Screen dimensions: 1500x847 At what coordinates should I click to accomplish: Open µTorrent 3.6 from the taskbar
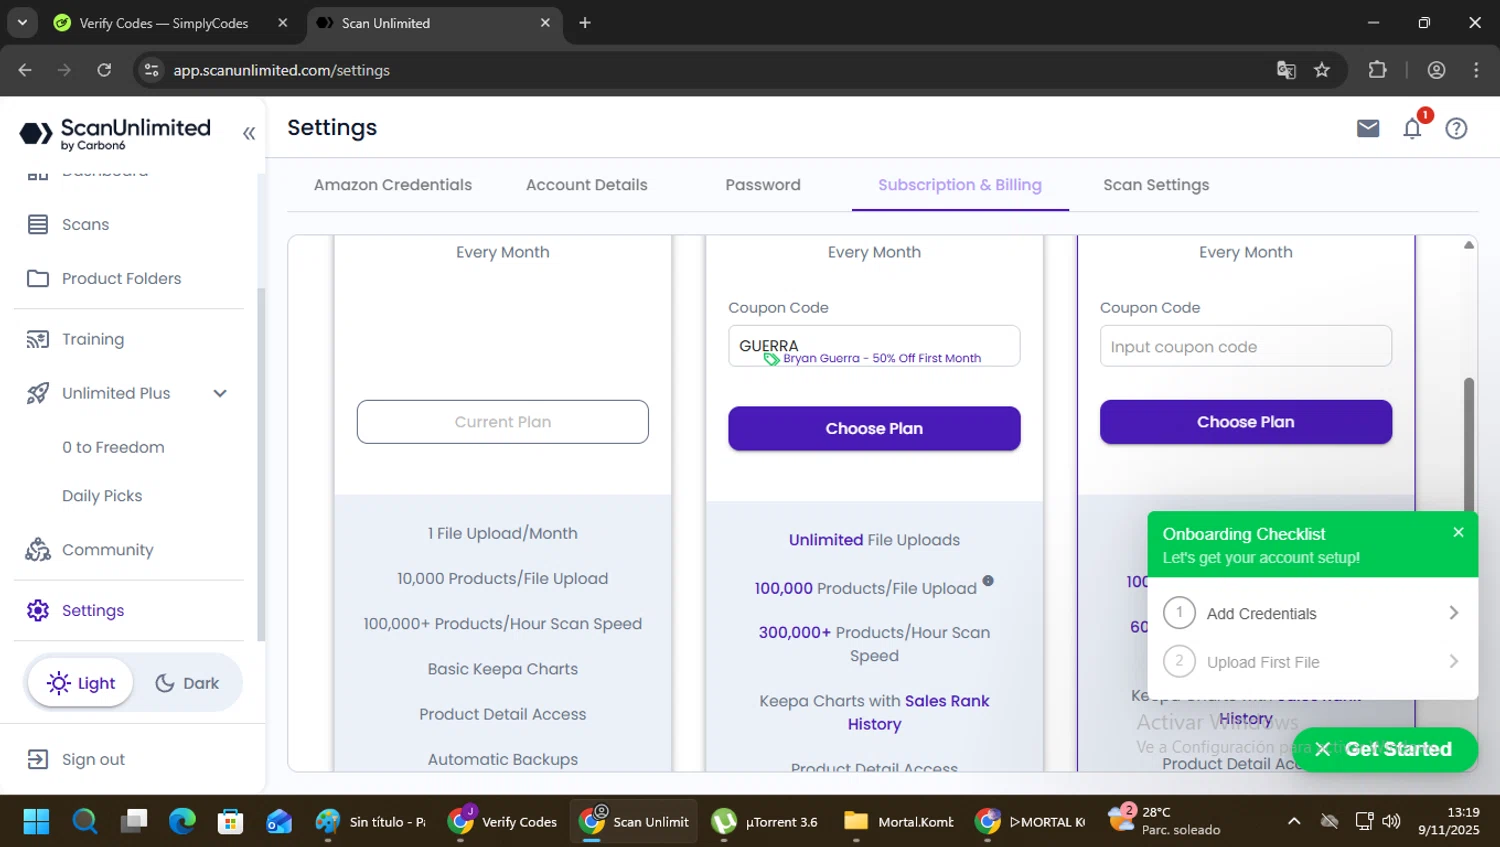pos(766,822)
